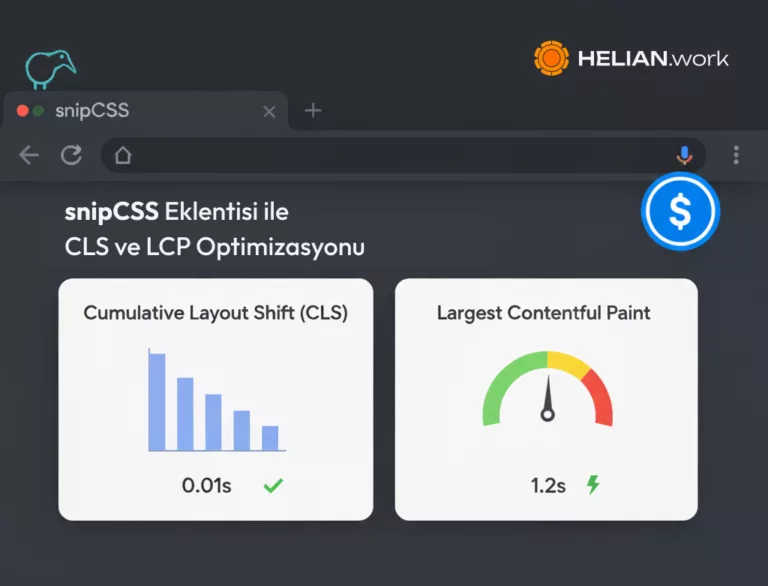Close the snipCSS tab
Image resolution: width=768 pixels, height=586 pixels.
(x=269, y=112)
